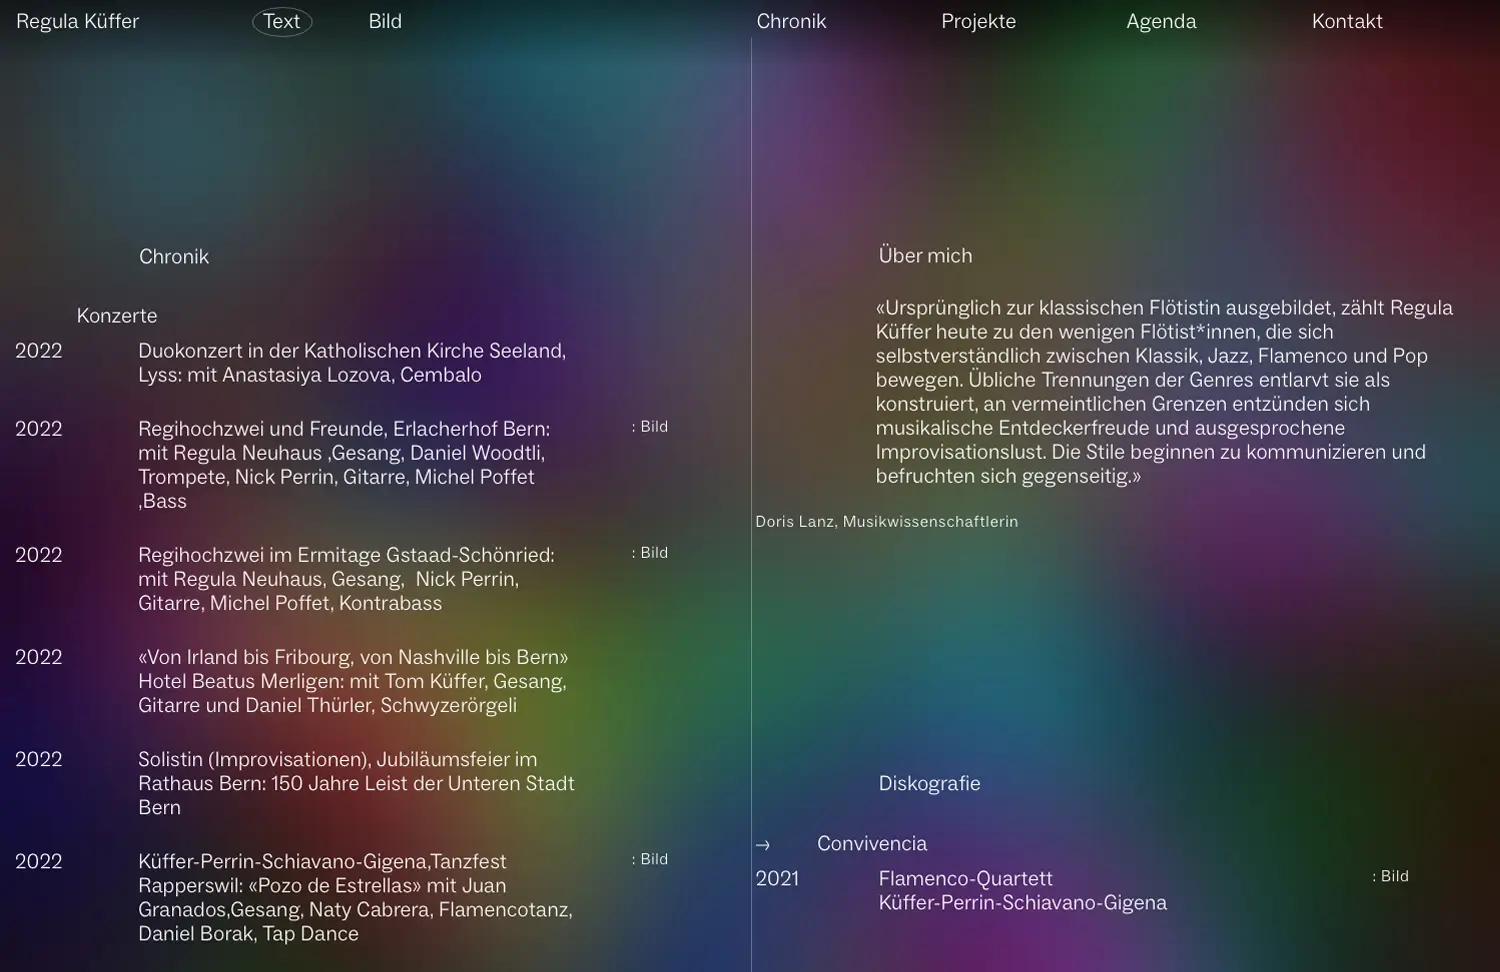The height and width of the screenshot is (972, 1500).
Task: Open the Kontakt page
Action: [1347, 21]
